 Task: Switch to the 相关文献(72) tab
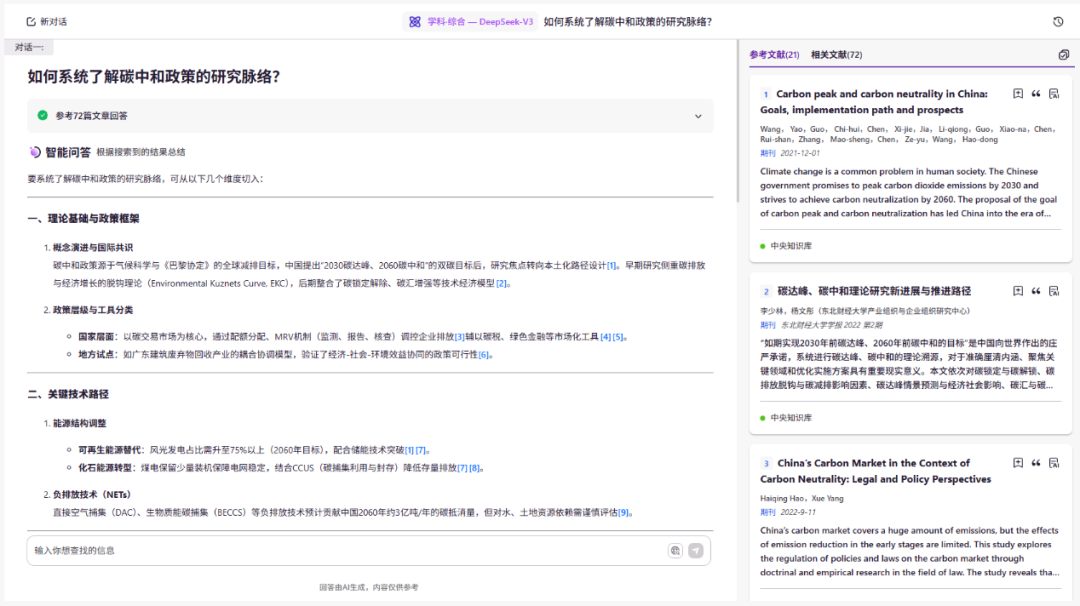click(836, 55)
